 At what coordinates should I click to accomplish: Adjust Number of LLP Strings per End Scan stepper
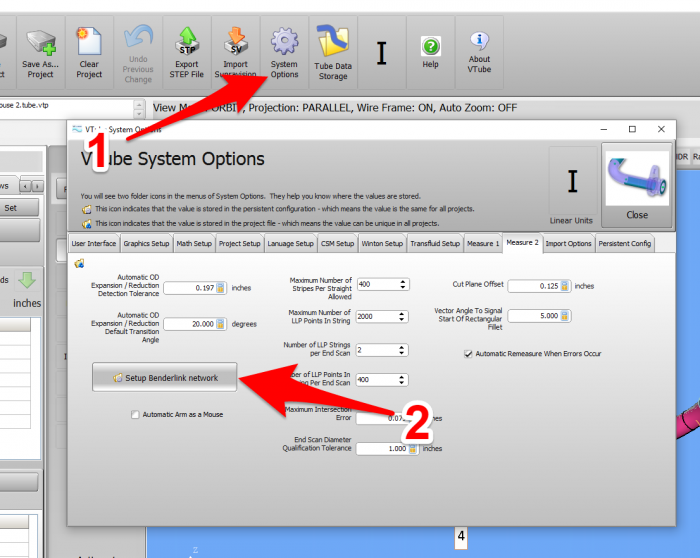[402, 350]
